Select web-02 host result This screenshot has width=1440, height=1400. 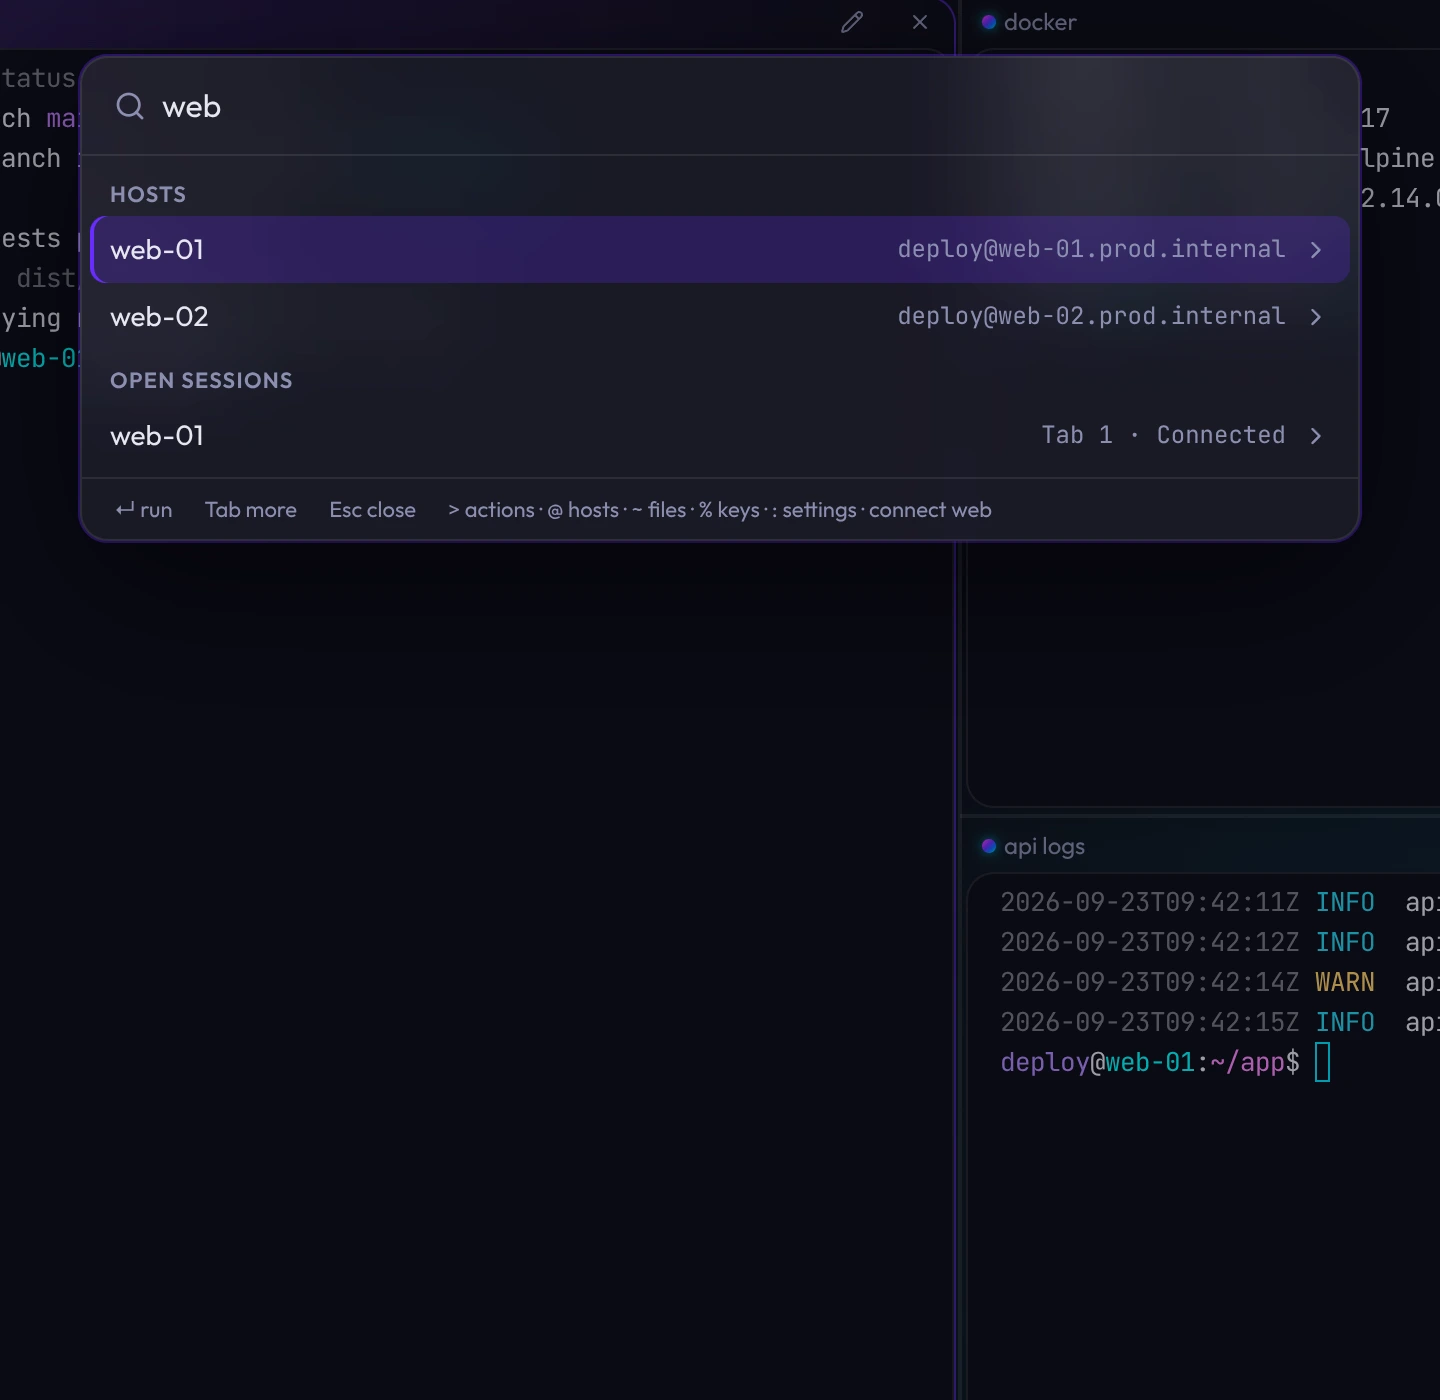720,316
